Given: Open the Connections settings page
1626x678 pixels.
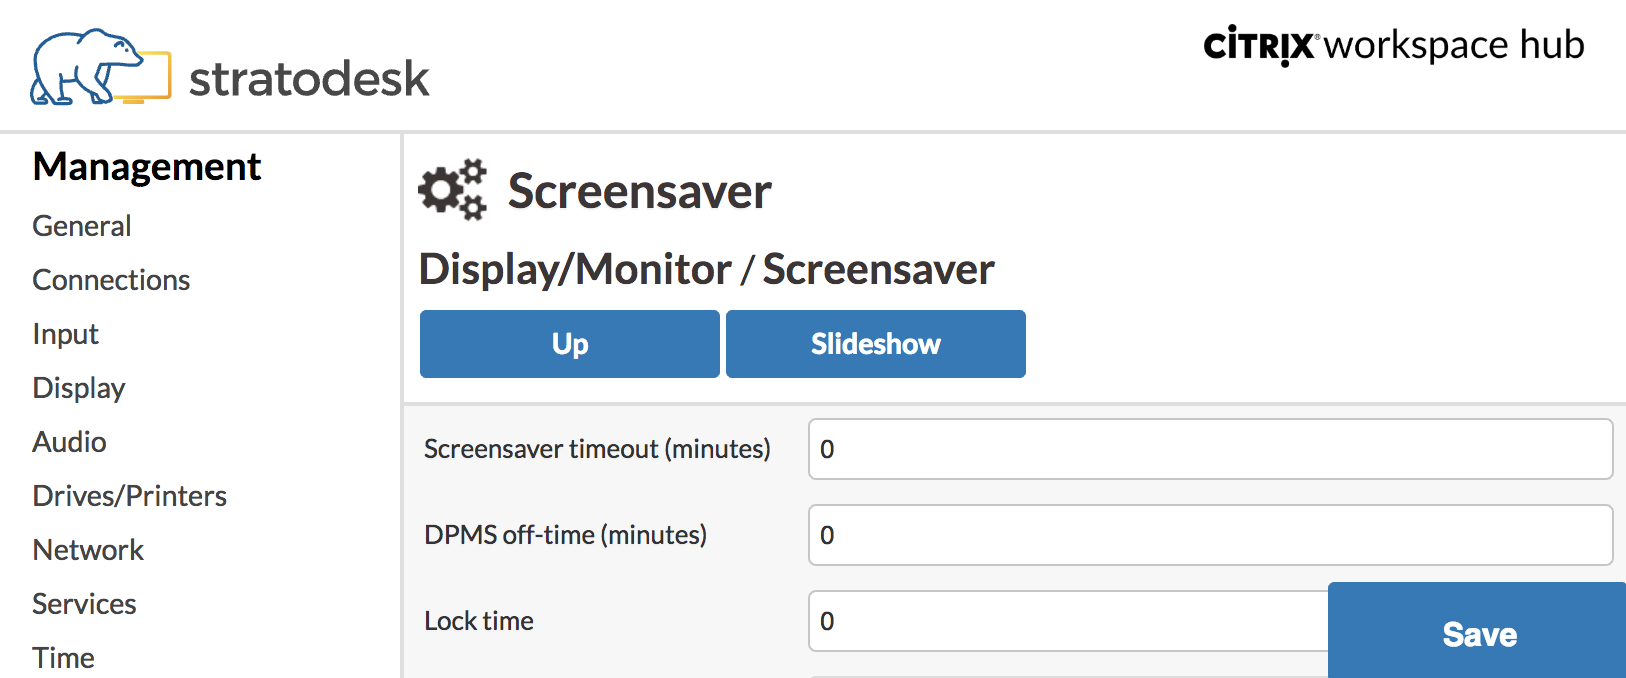Looking at the screenshot, I should click(x=111, y=280).
